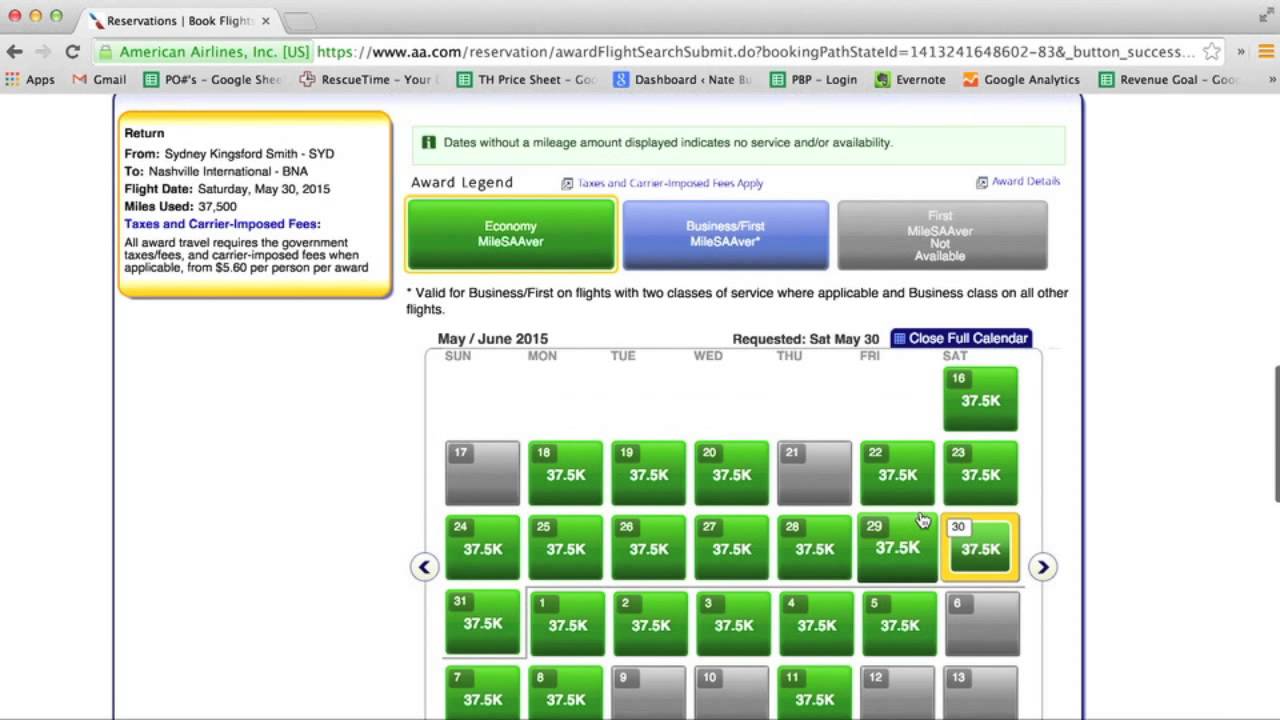
Task: Open the PO#'s Google Sheet bookmark
Action: tap(212, 80)
